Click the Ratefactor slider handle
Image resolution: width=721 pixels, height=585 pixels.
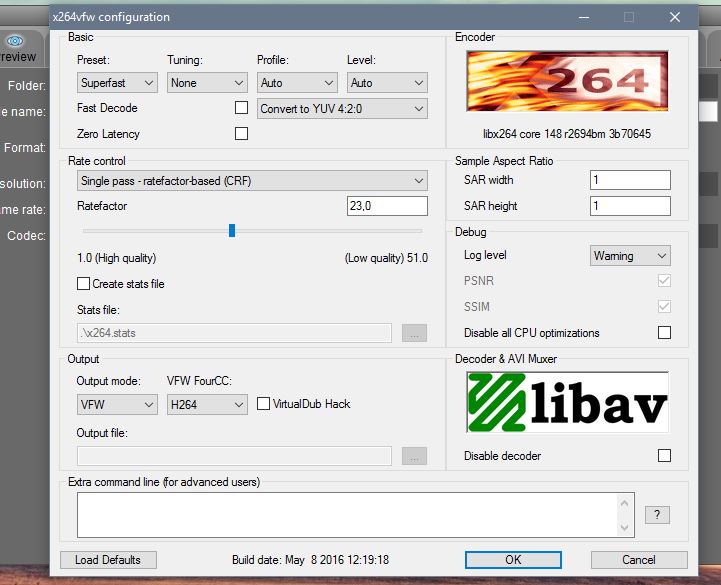(x=232, y=230)
